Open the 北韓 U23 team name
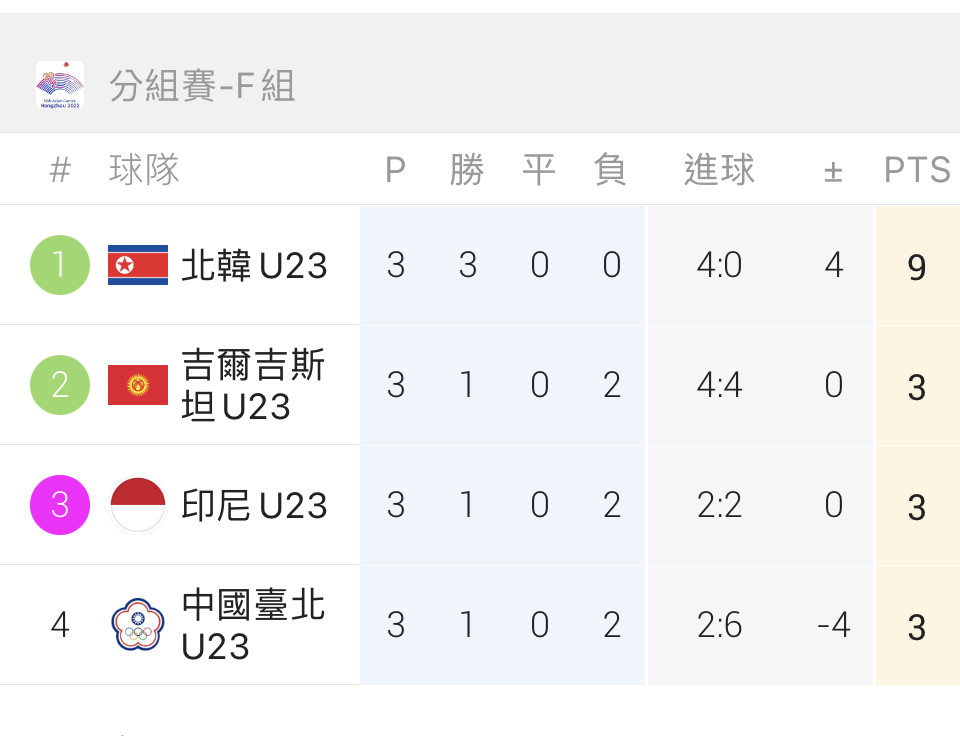The image size is (960, 736). (x=254, y=265)
